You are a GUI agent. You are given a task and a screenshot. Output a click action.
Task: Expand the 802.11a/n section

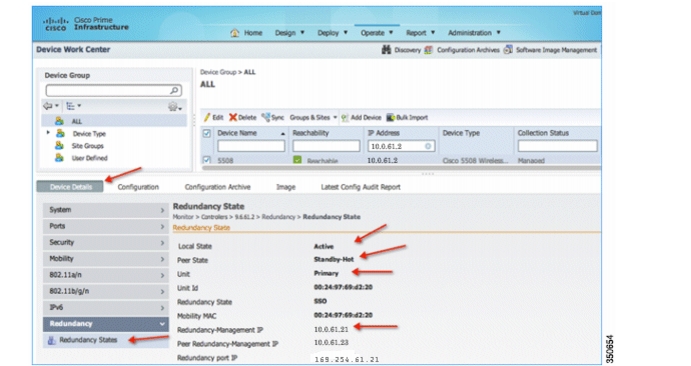tap(106, 275)
